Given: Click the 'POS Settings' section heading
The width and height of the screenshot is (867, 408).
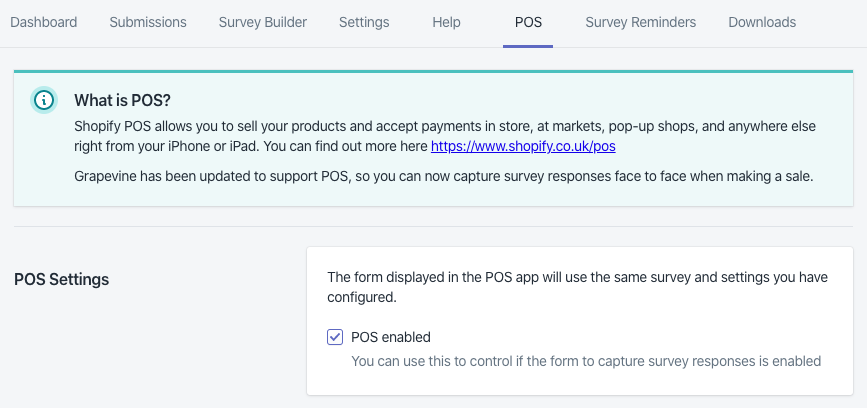Looking at the screenshot, I should (x=62, y=279).
